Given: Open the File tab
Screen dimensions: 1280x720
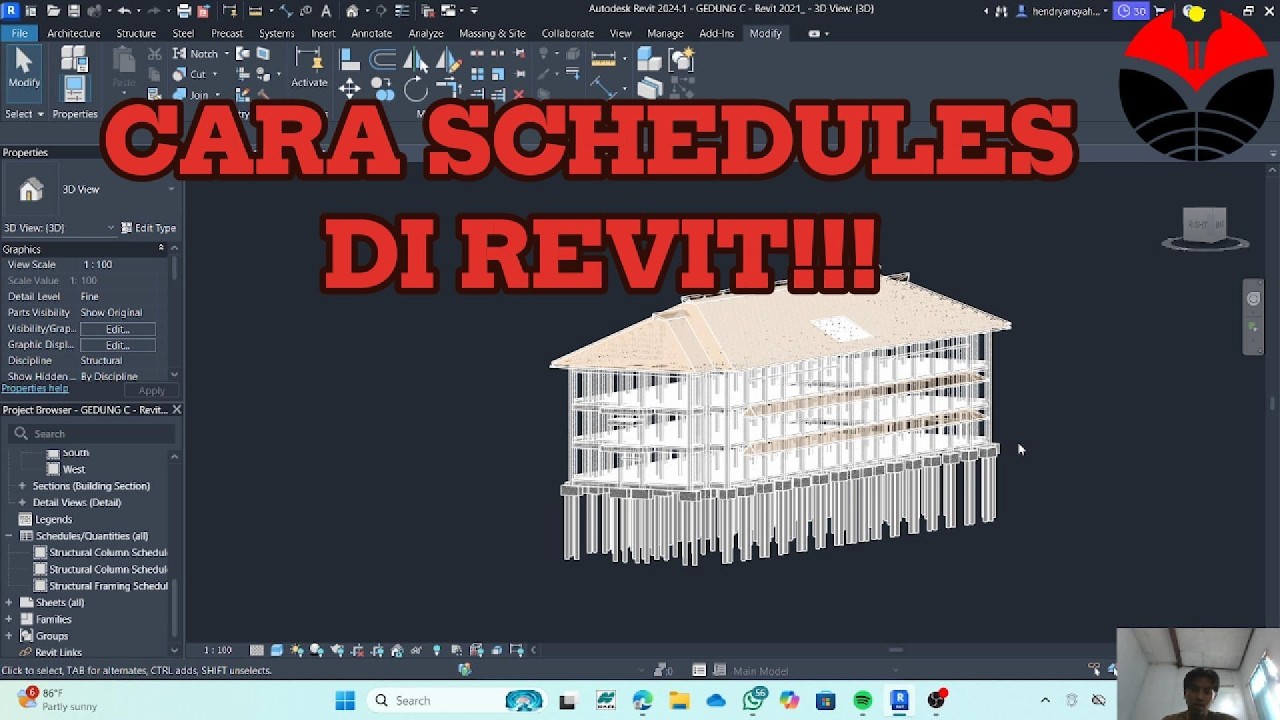Looking at the screenshot, I should (x=19, y=33).
